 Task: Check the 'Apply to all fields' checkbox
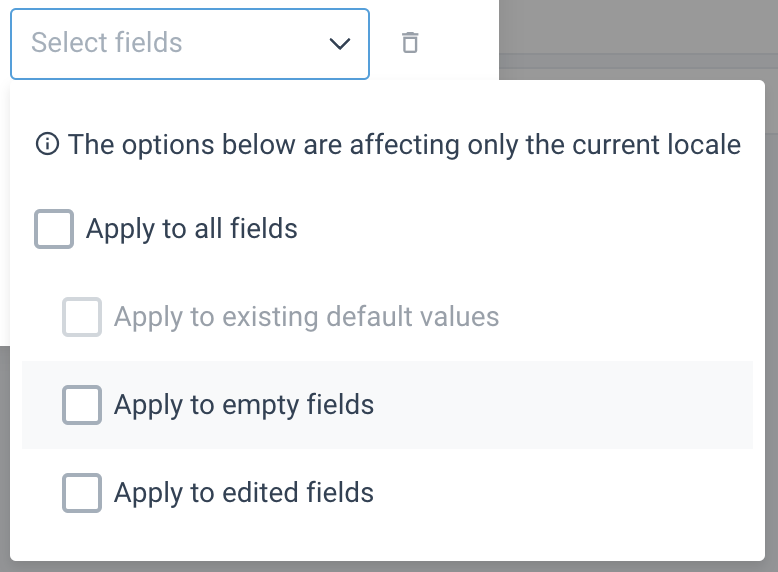click(54, 229)
